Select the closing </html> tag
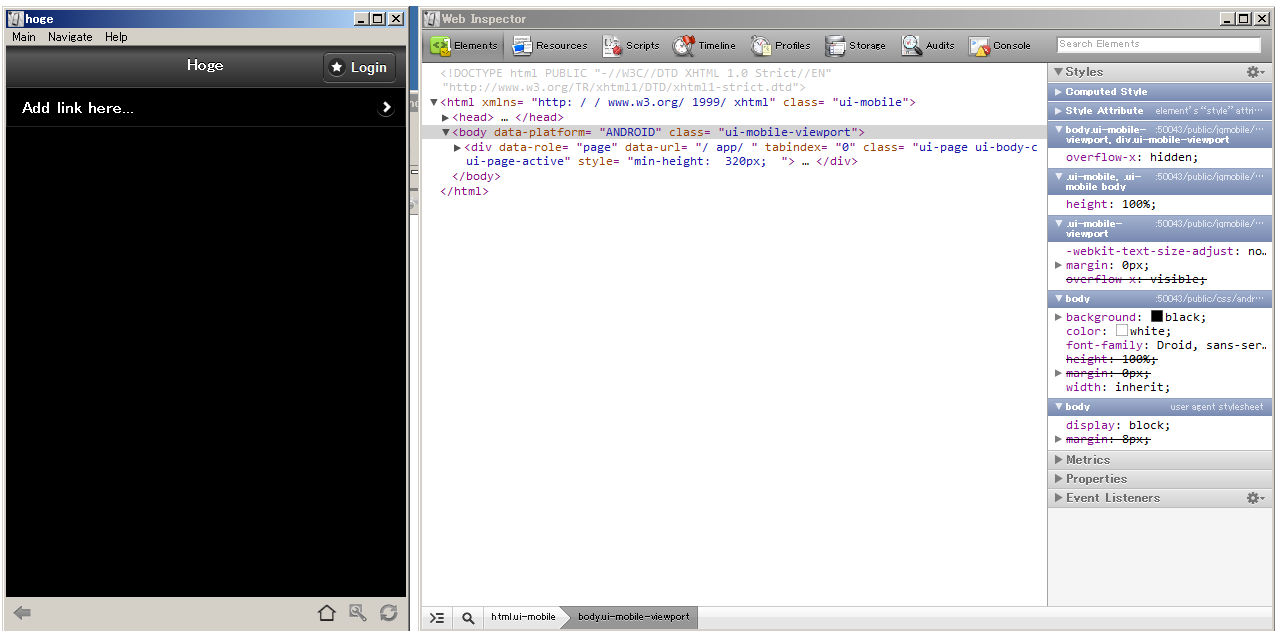The height and width of the screenshot is (631, 1275). tap(464, 191)
